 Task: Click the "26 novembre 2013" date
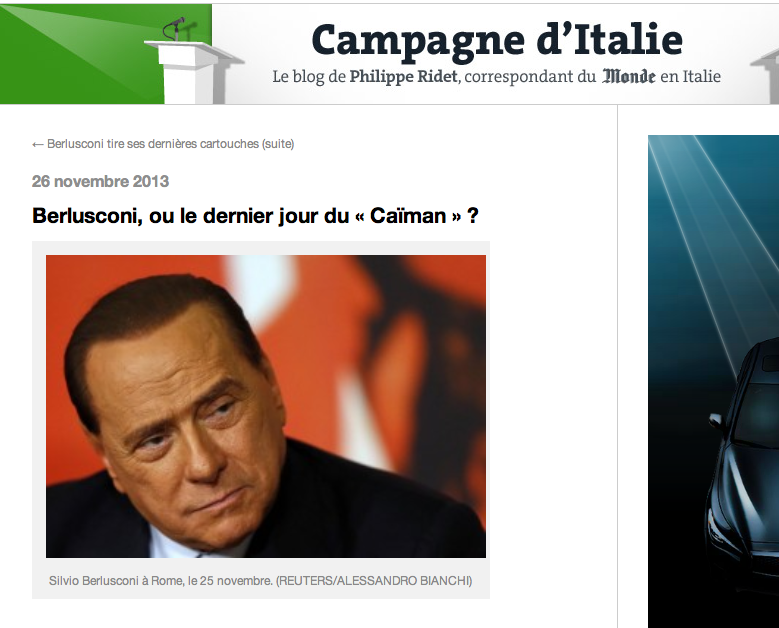tap(100, 181)
